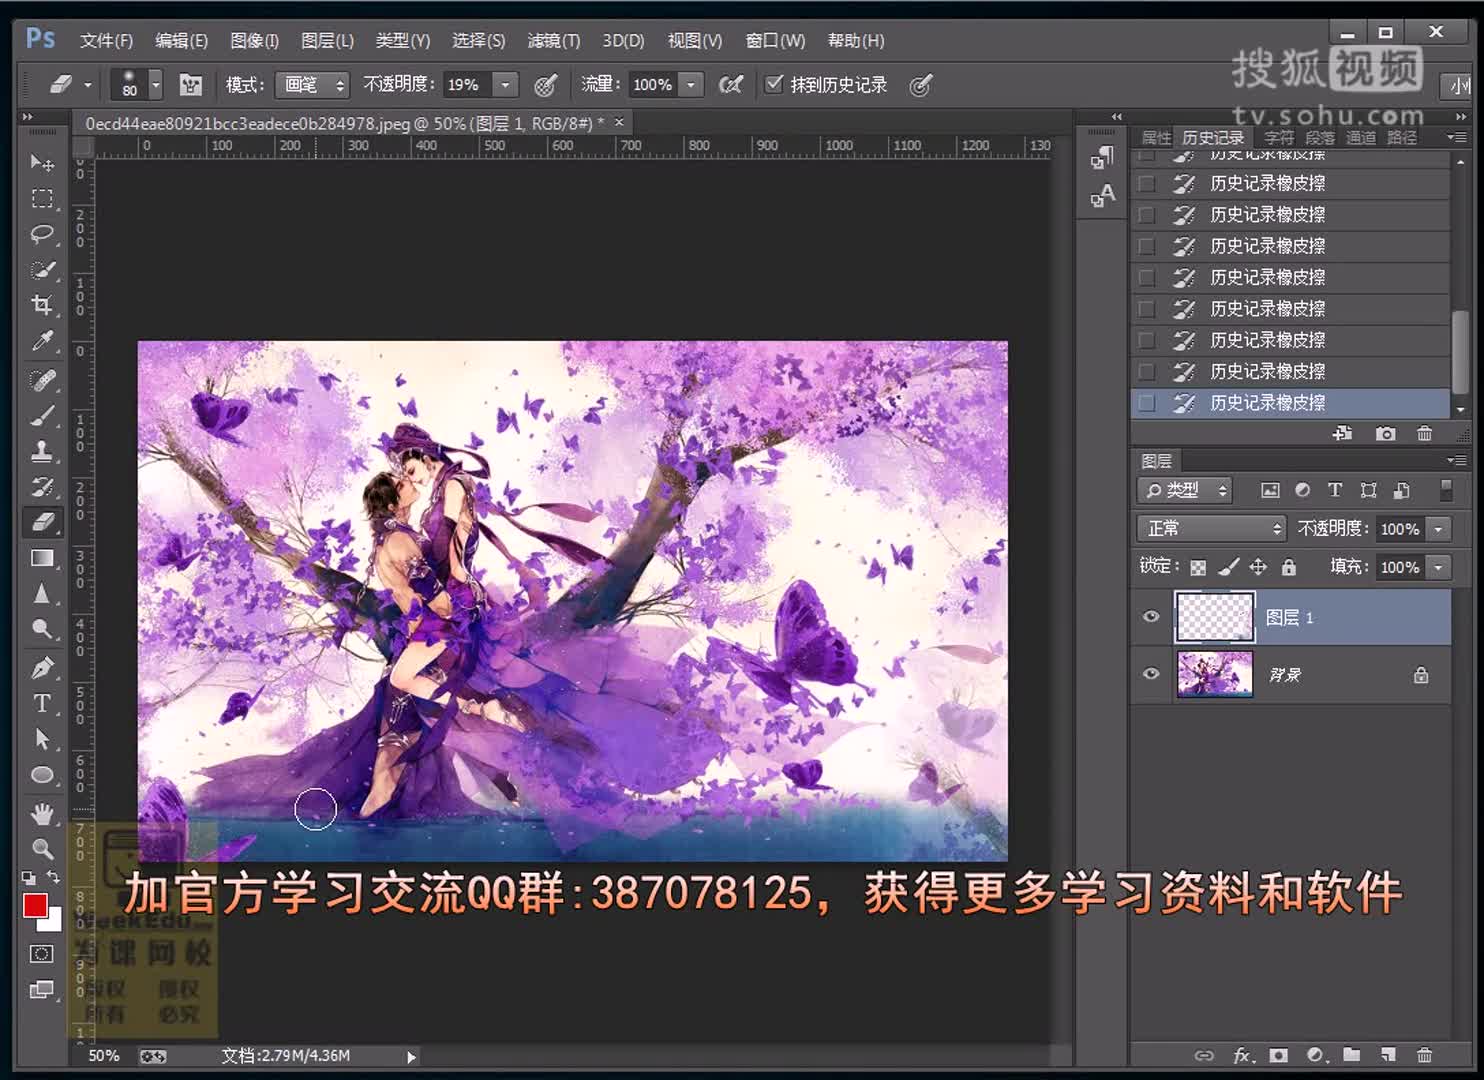Toggle Quick Mask mode icon
Image resolution: width=1484 pixels, height=1080 pixels.
[x=42, y=953]
